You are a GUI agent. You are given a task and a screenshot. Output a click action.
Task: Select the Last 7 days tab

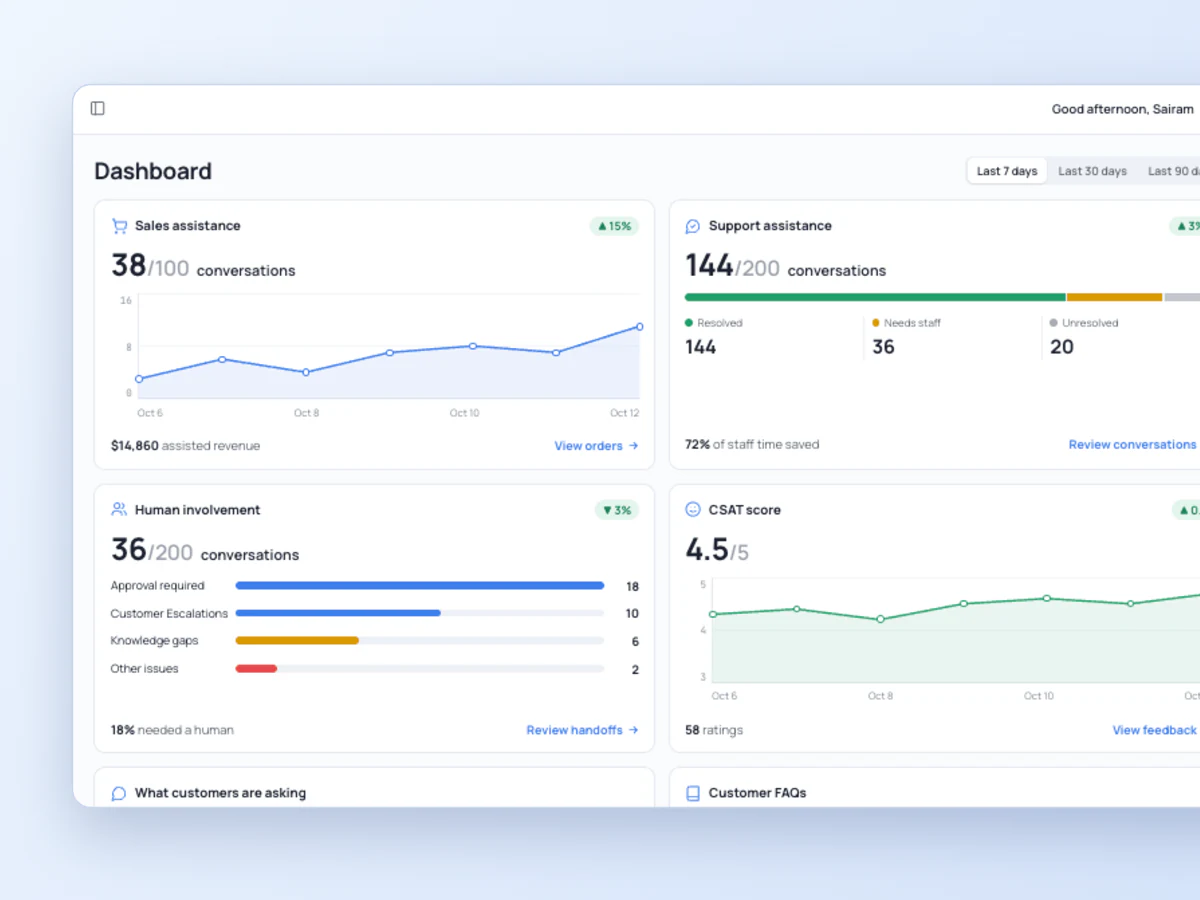click(1007, 171)
